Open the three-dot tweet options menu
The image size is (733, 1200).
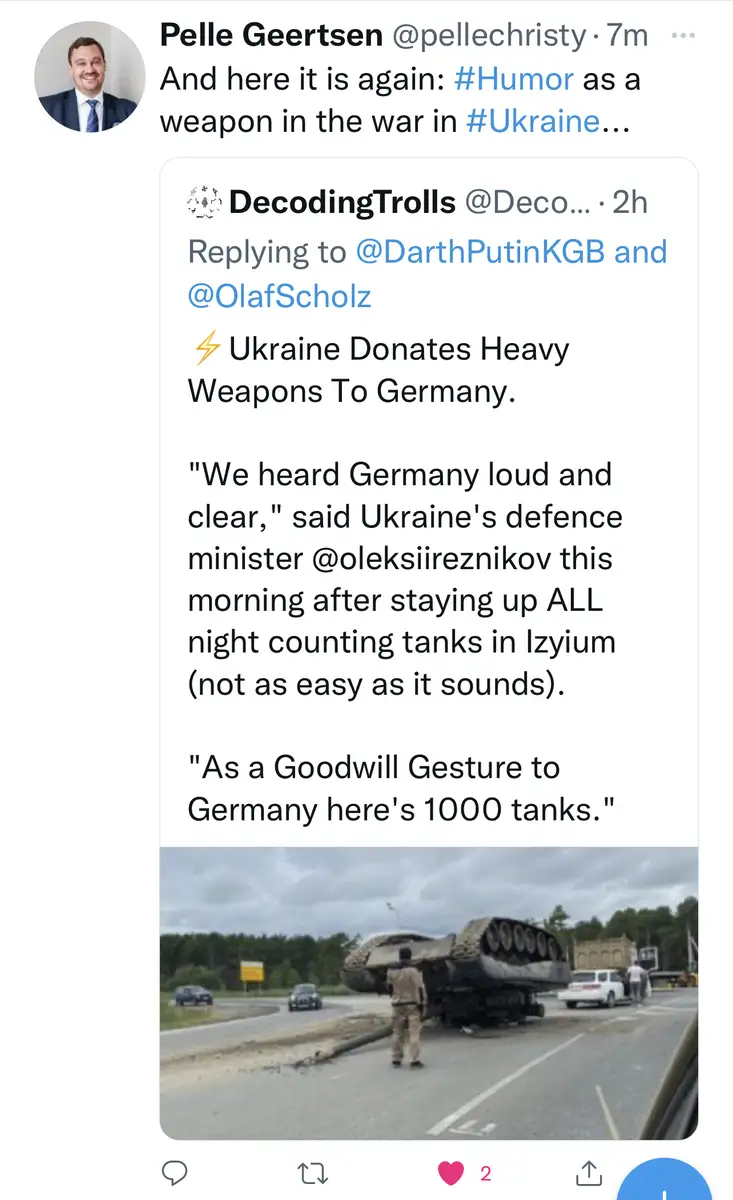(x=683, y=35)
